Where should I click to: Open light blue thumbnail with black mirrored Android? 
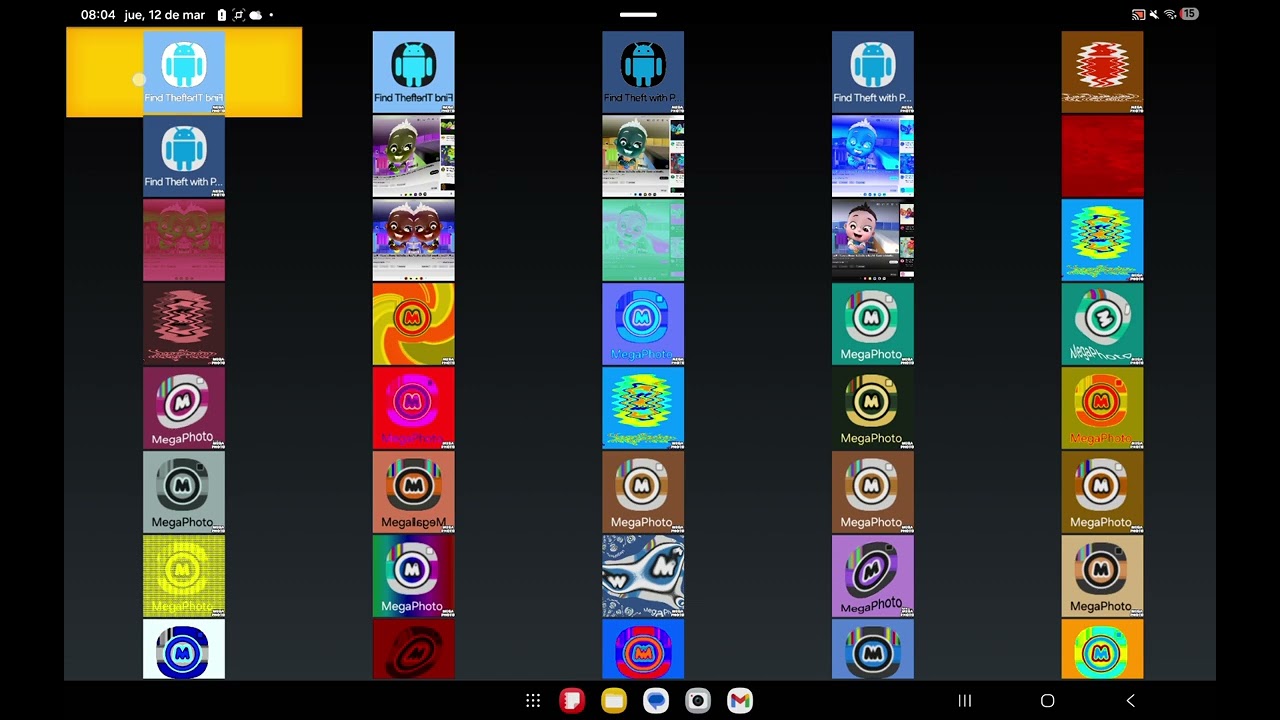click(x=413, y=72)
